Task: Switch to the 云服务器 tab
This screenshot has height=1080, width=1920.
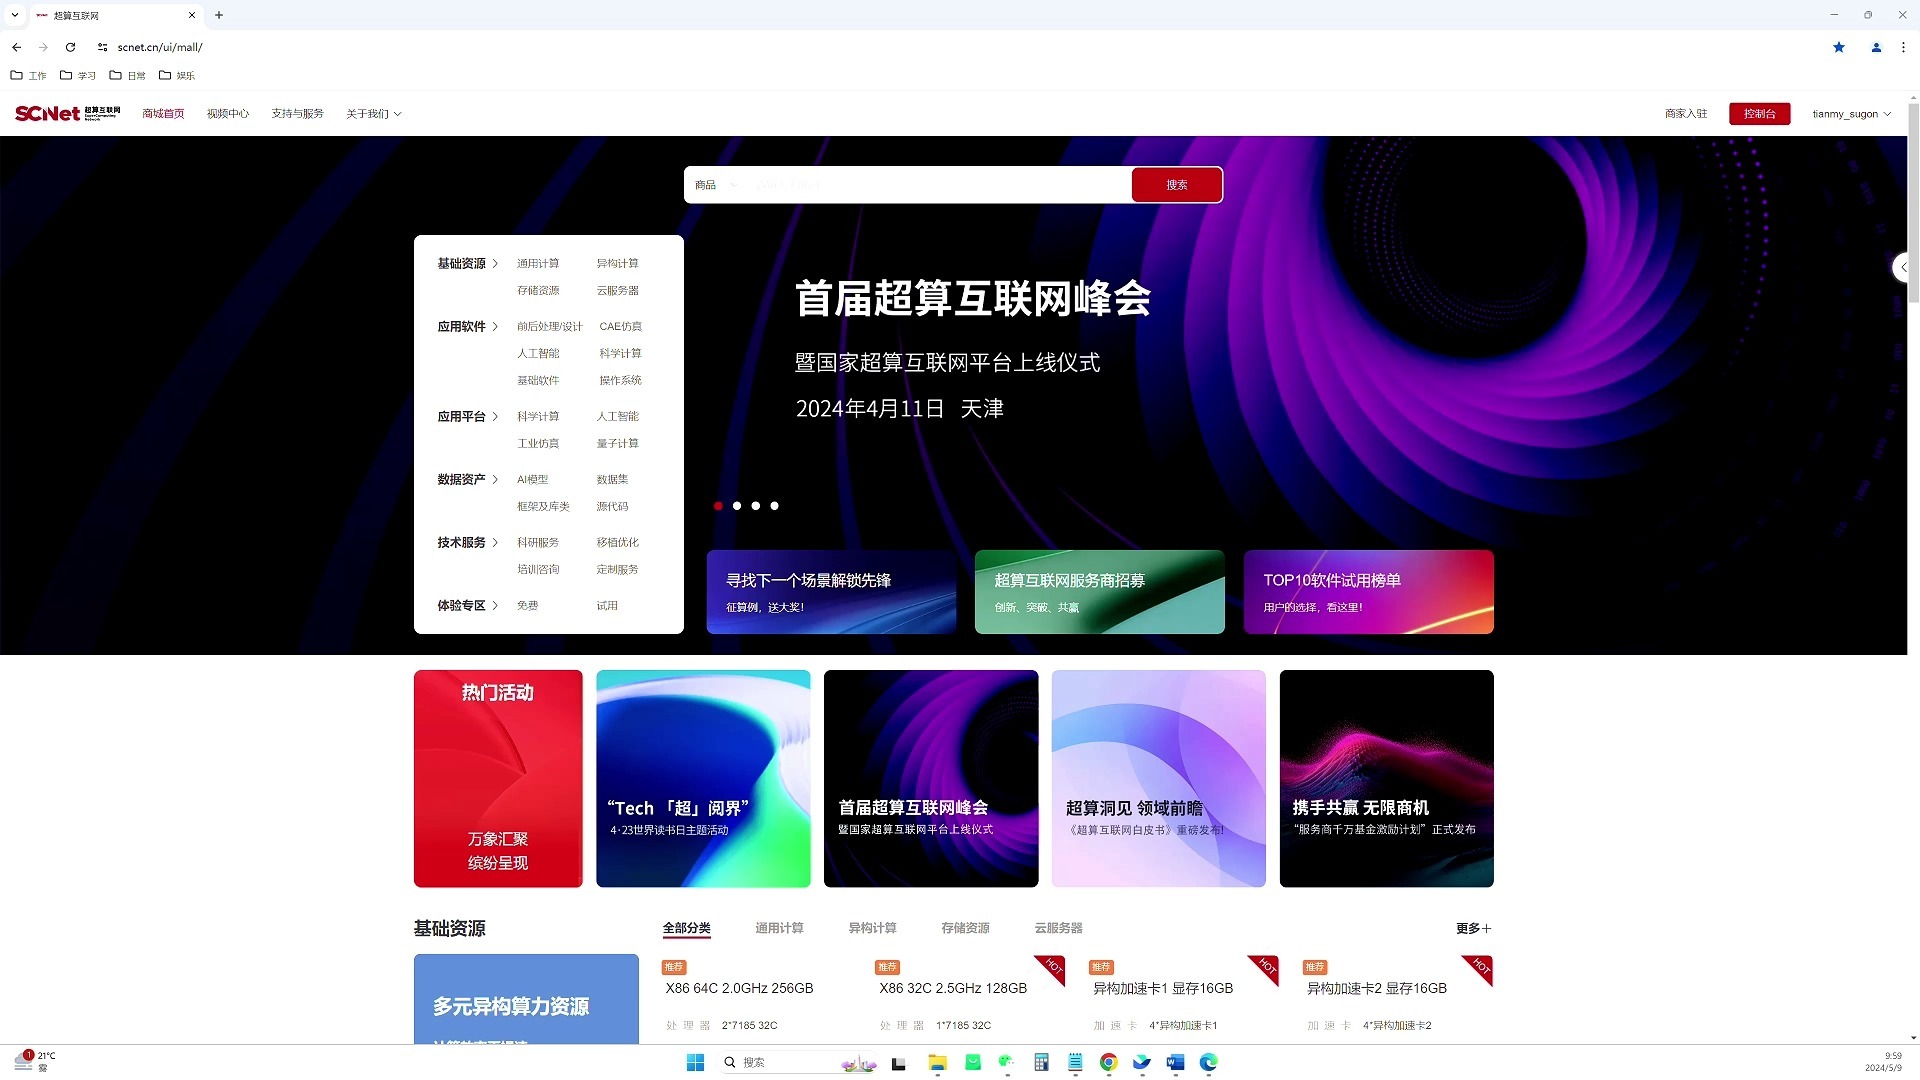Action: pyautogui.click(x=1058, y=929)
